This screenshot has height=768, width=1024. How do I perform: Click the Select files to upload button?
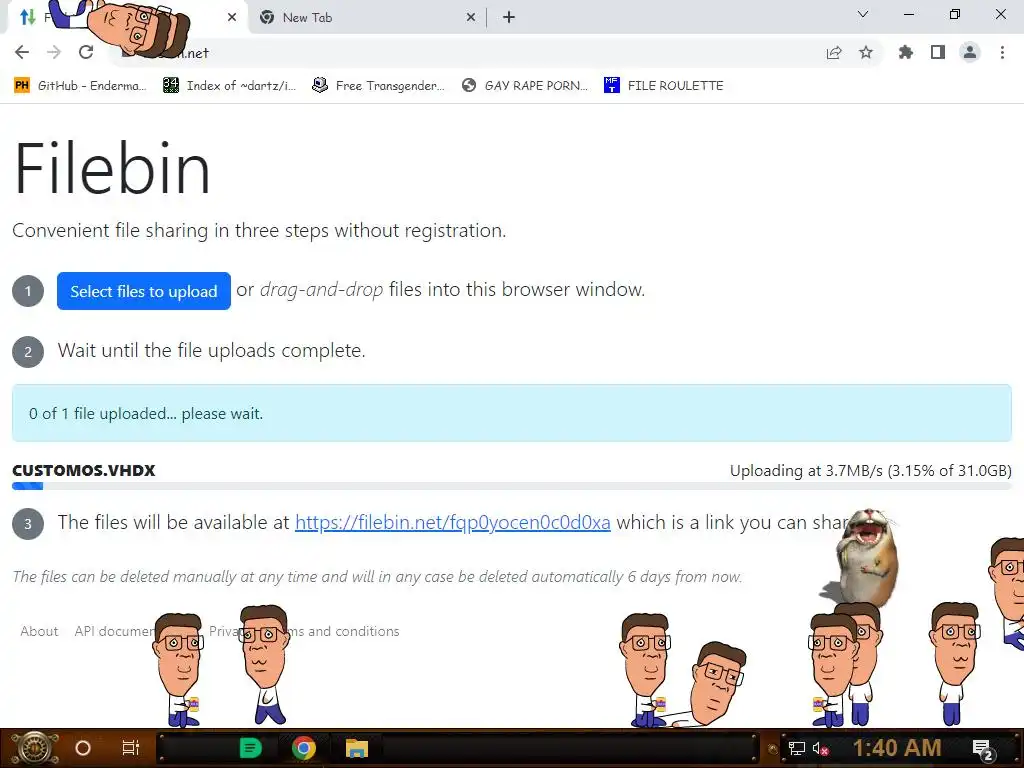[x=144, y=291]
